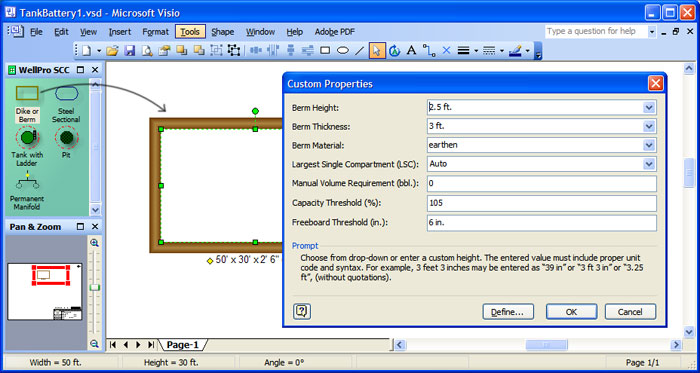Image resolution: width=700 pixels, height=373 pixels.
Task: Open Print Preview from the toolbar
Action: coord(147,50)
